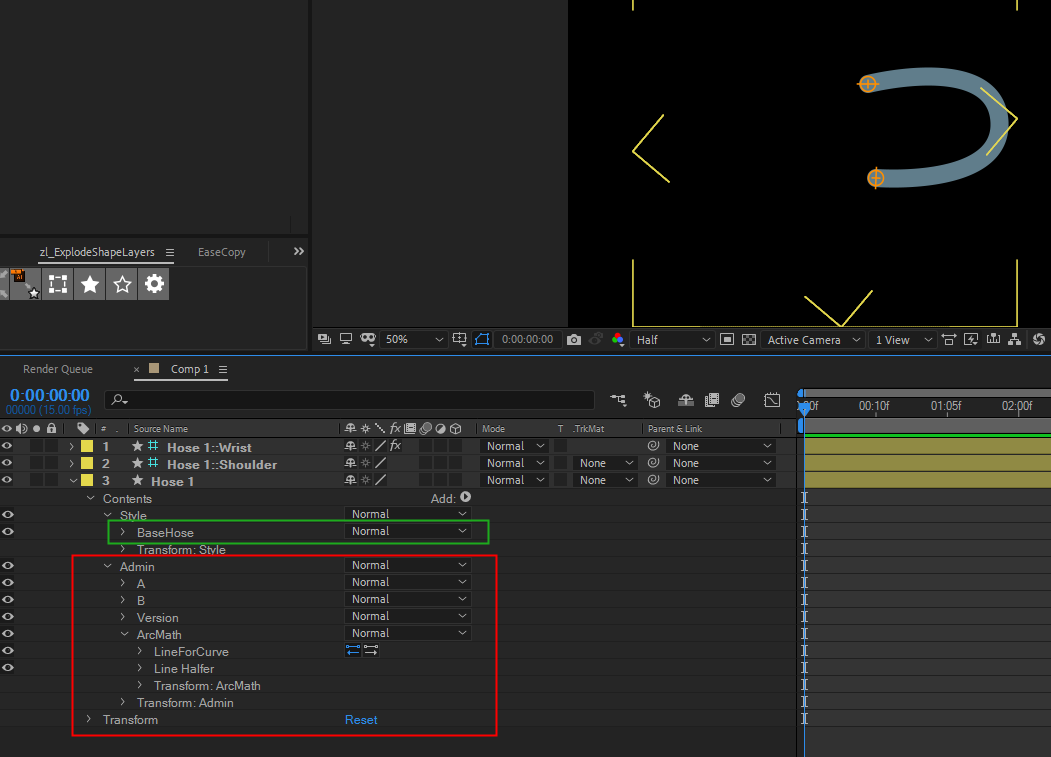The height and width of the screenshot is (757, 1051).
Task: Open the viewer resolution Half dropdown
Action: click(674, 340)
